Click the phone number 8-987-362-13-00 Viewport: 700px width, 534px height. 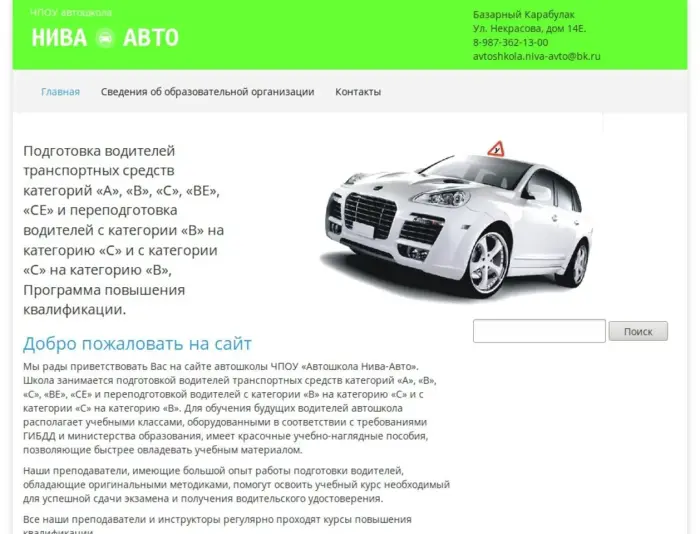(x=510, y=42)
